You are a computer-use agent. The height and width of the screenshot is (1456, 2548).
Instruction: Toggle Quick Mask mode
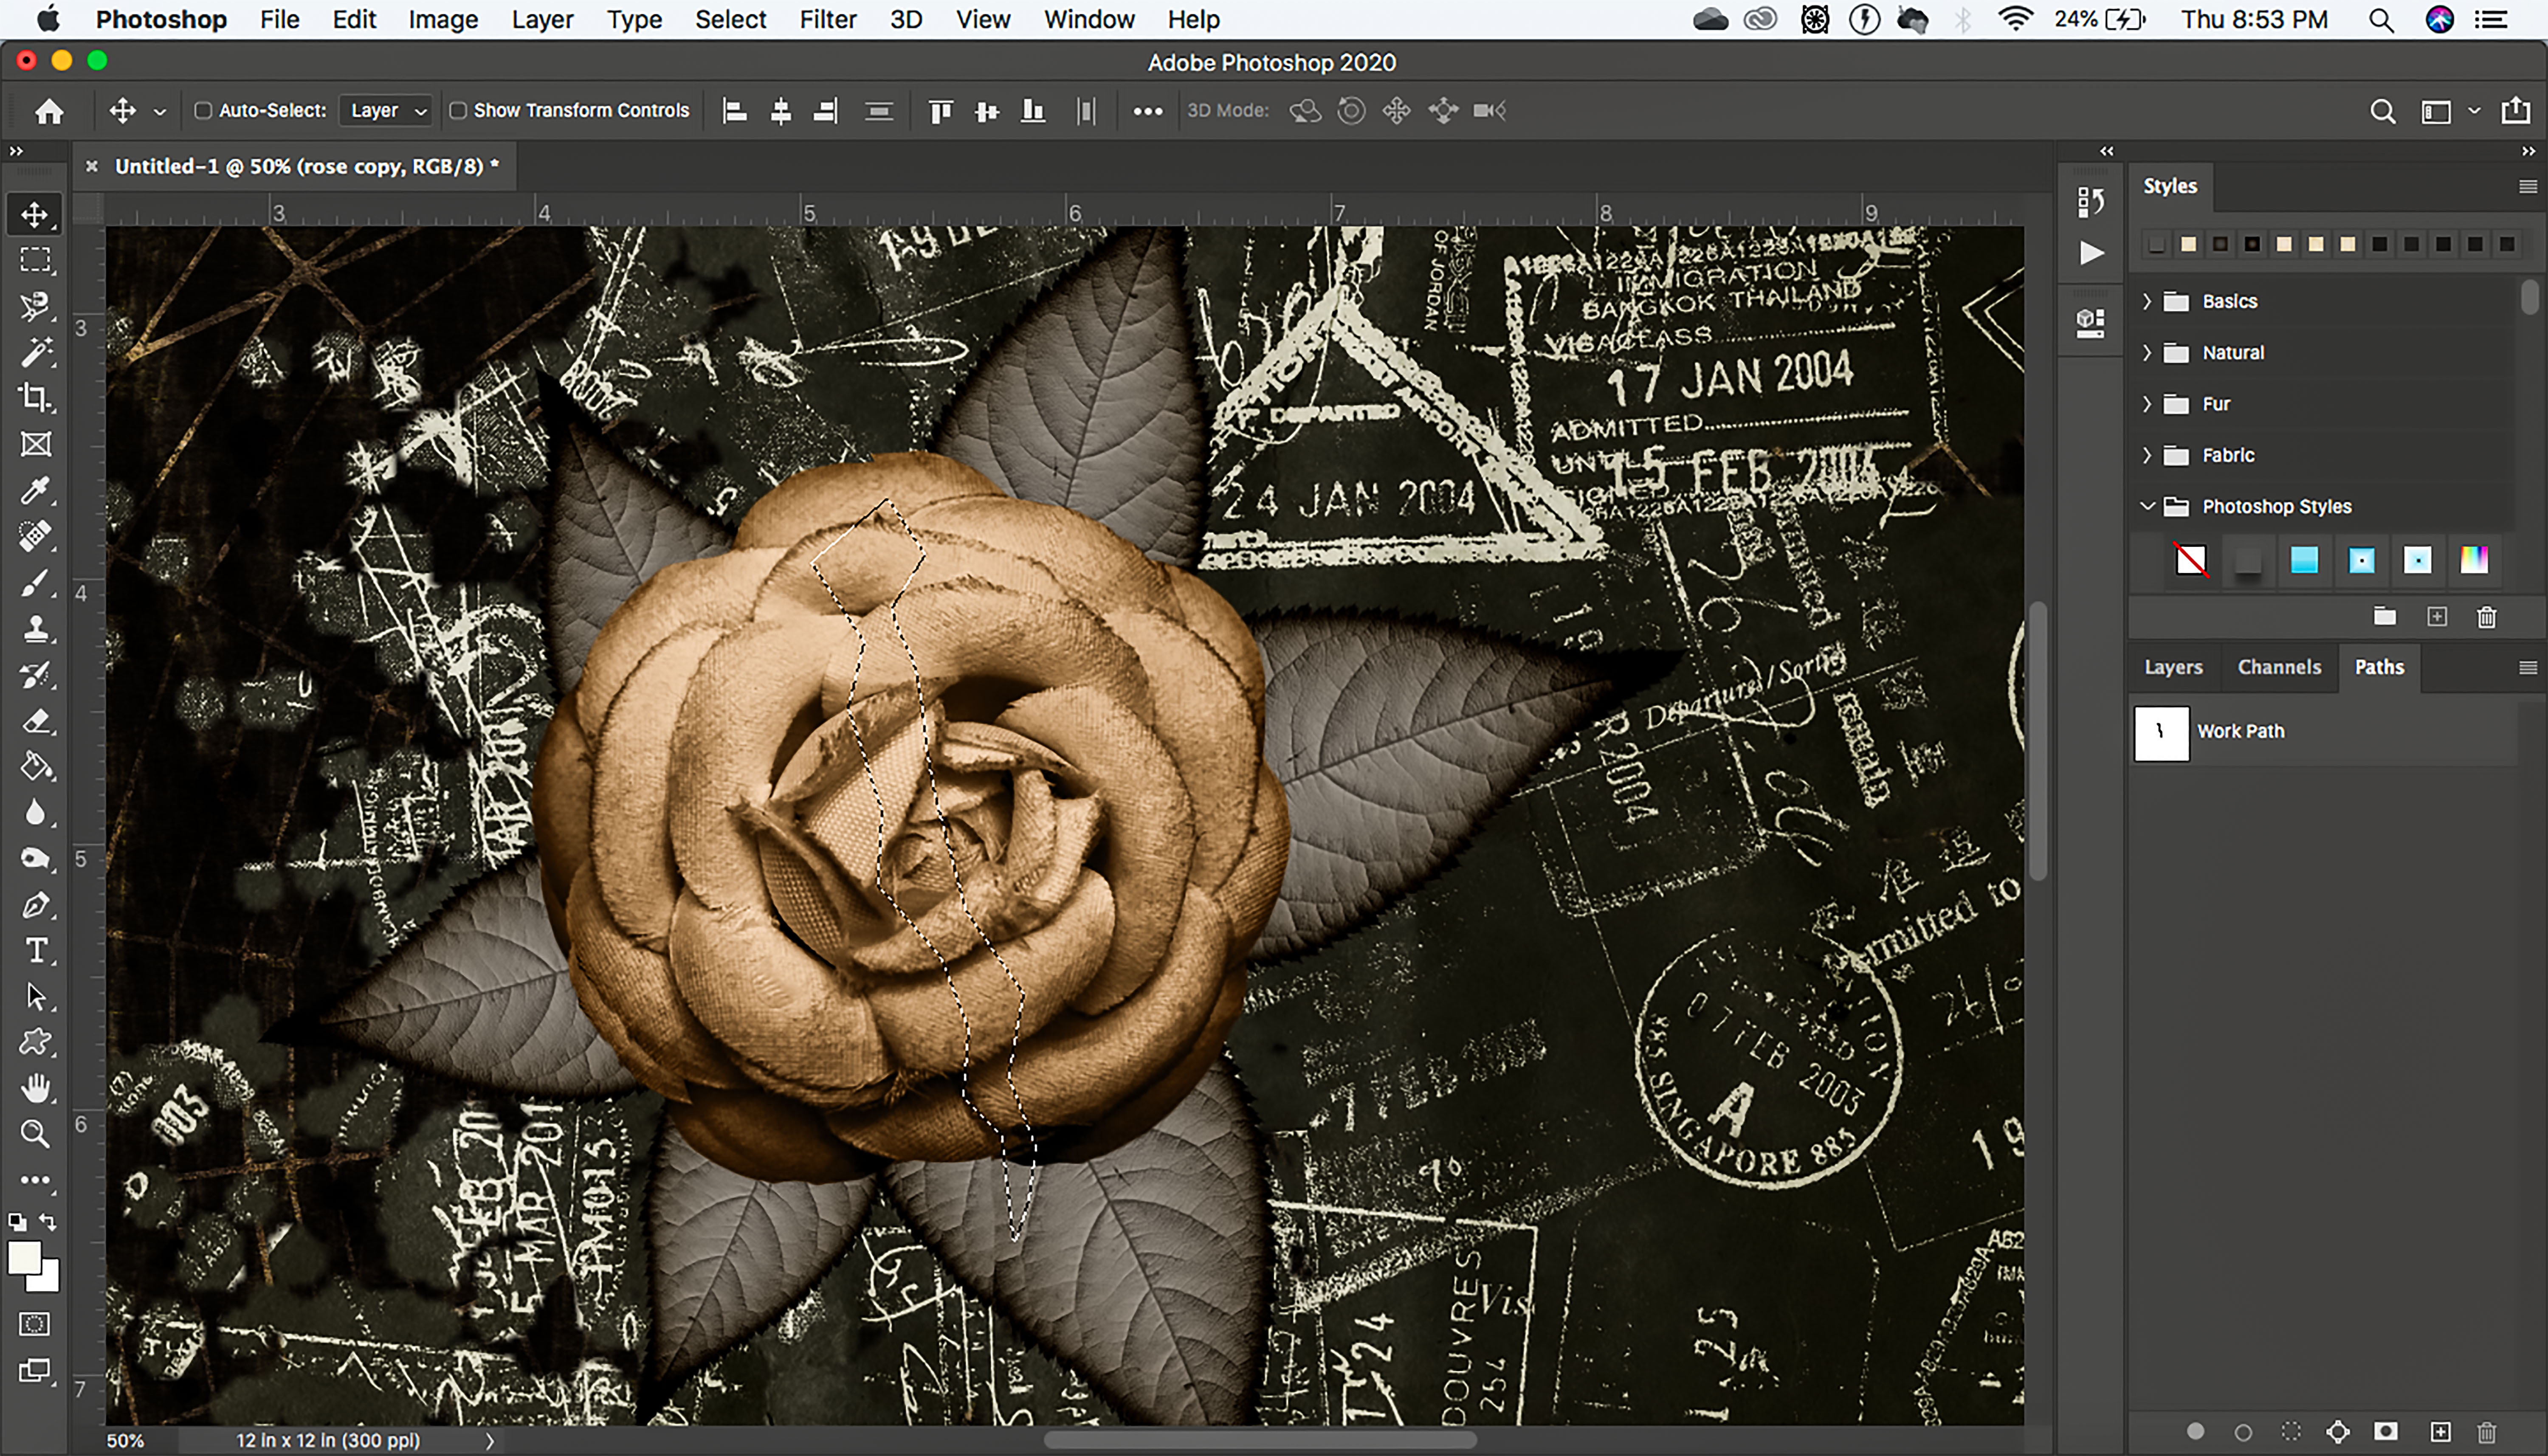coord(35,1324)
